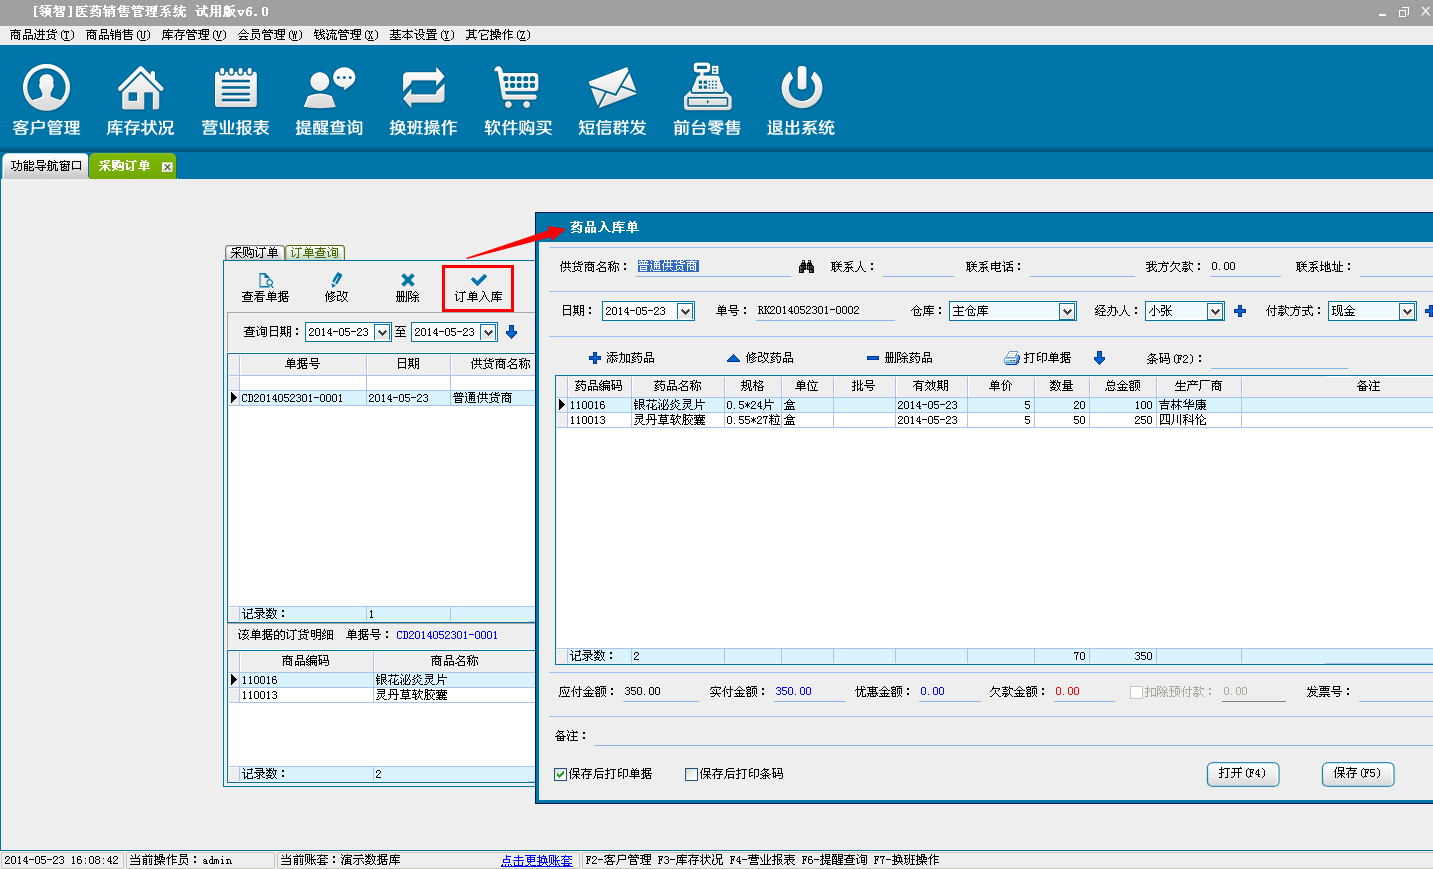Click the 提醒查询 reminder icon
Screen dimensions: 1433x869
point(329,89)
